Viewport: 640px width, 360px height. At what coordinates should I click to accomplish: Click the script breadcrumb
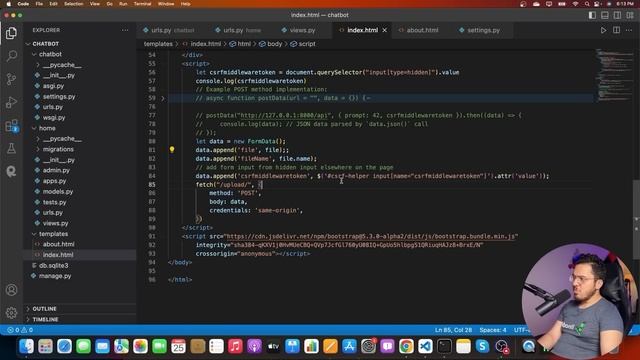tap(307, 44)
